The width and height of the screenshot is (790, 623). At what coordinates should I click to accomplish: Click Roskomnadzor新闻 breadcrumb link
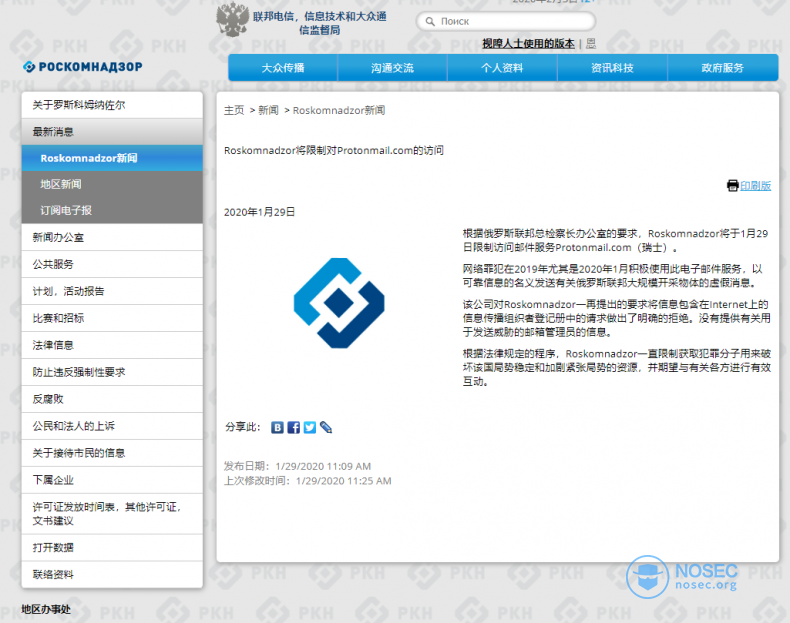coord(339,110)
